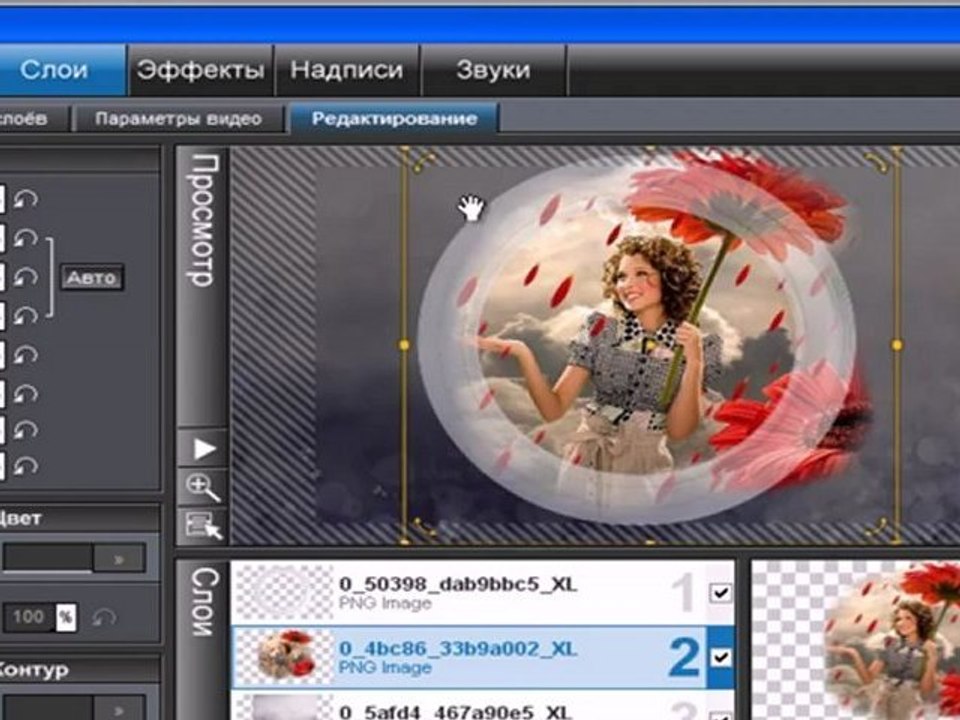
Task: Select the Редактирование sub-tab
Action: tap(394, 118)
